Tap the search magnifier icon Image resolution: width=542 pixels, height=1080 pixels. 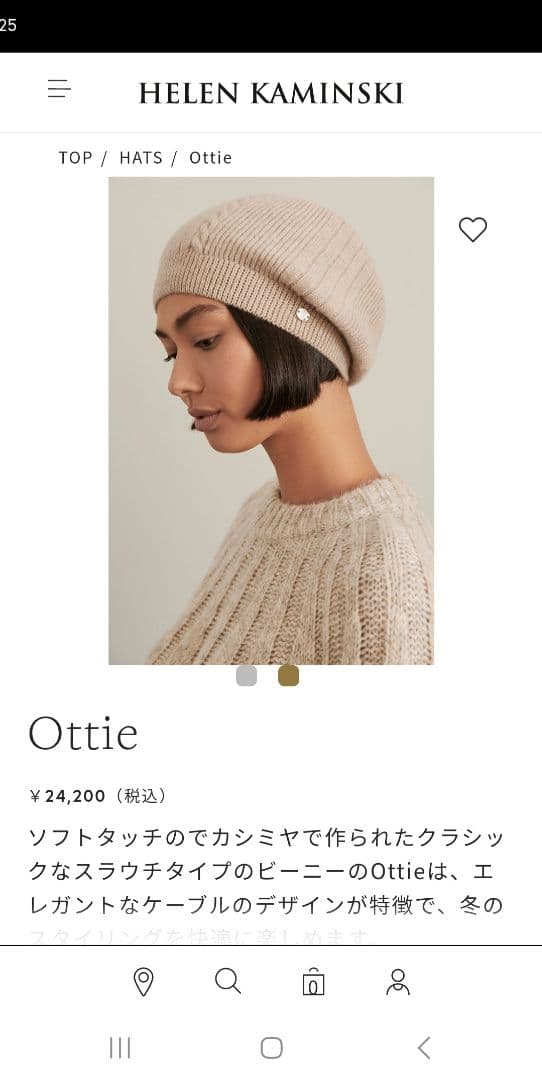pyautogui.click(x=228, y=981)
